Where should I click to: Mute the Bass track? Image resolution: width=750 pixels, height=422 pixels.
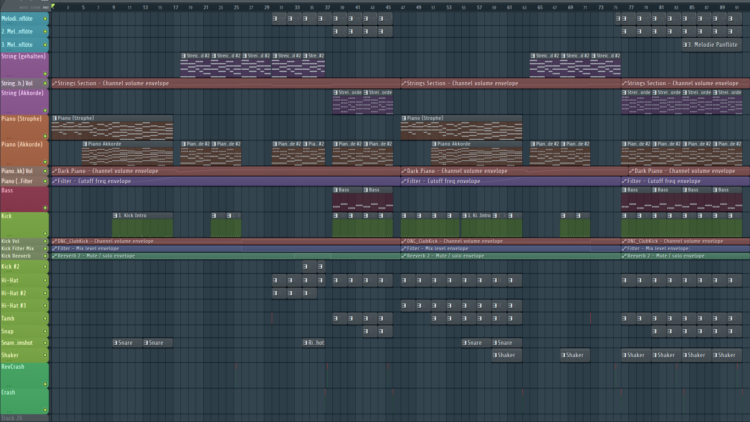[45, 208]
